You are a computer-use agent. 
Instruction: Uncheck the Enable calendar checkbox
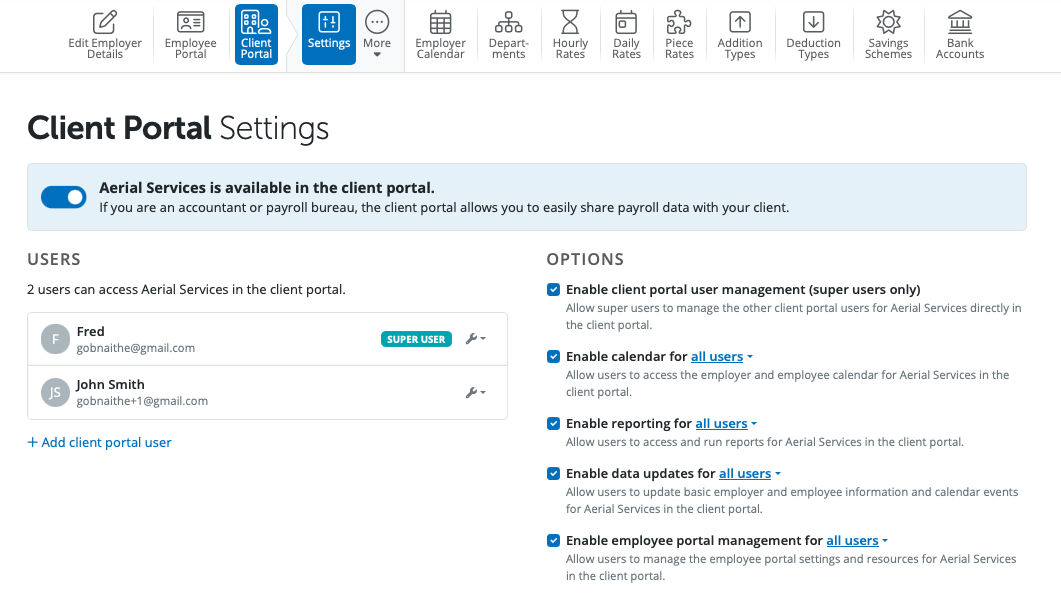[554, 356]
